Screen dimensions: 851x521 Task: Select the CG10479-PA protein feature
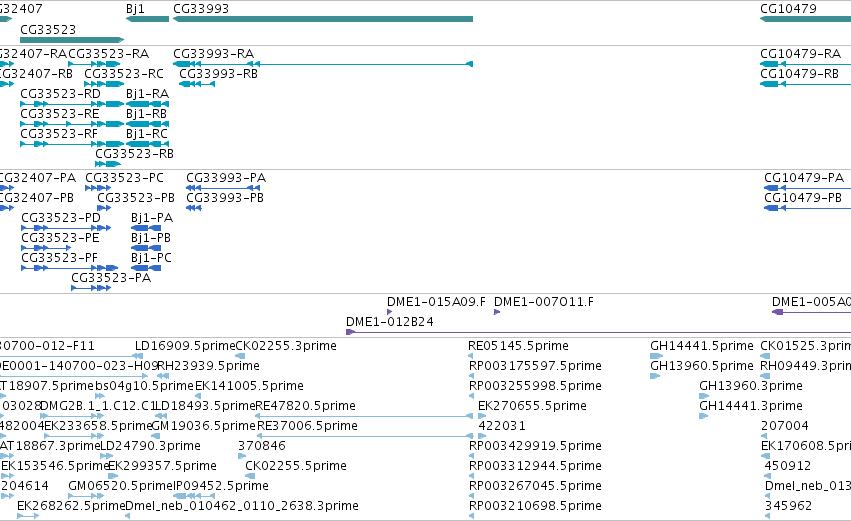click(x=808, y=188)
